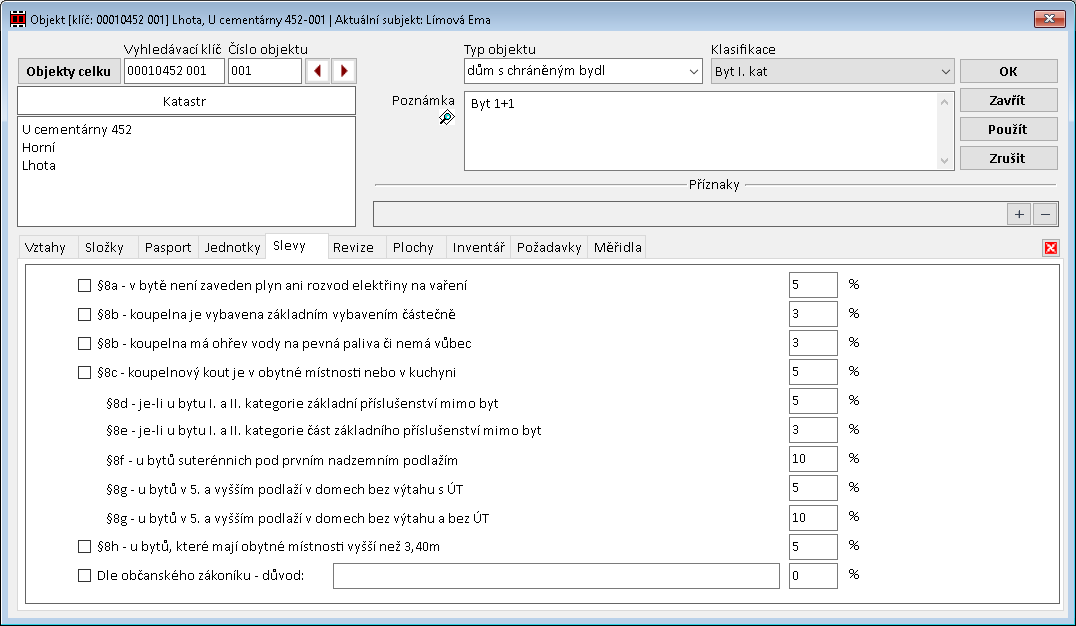
Task: Click the application icon in title bar
Action: (17, 19)
